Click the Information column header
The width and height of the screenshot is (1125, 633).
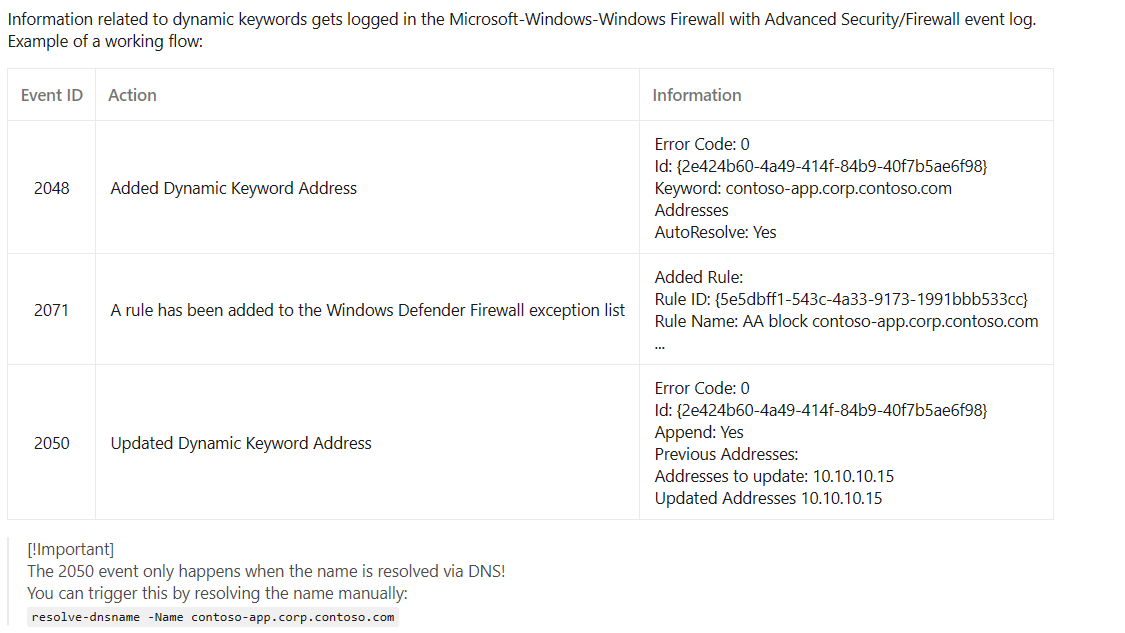pos(697,95)
